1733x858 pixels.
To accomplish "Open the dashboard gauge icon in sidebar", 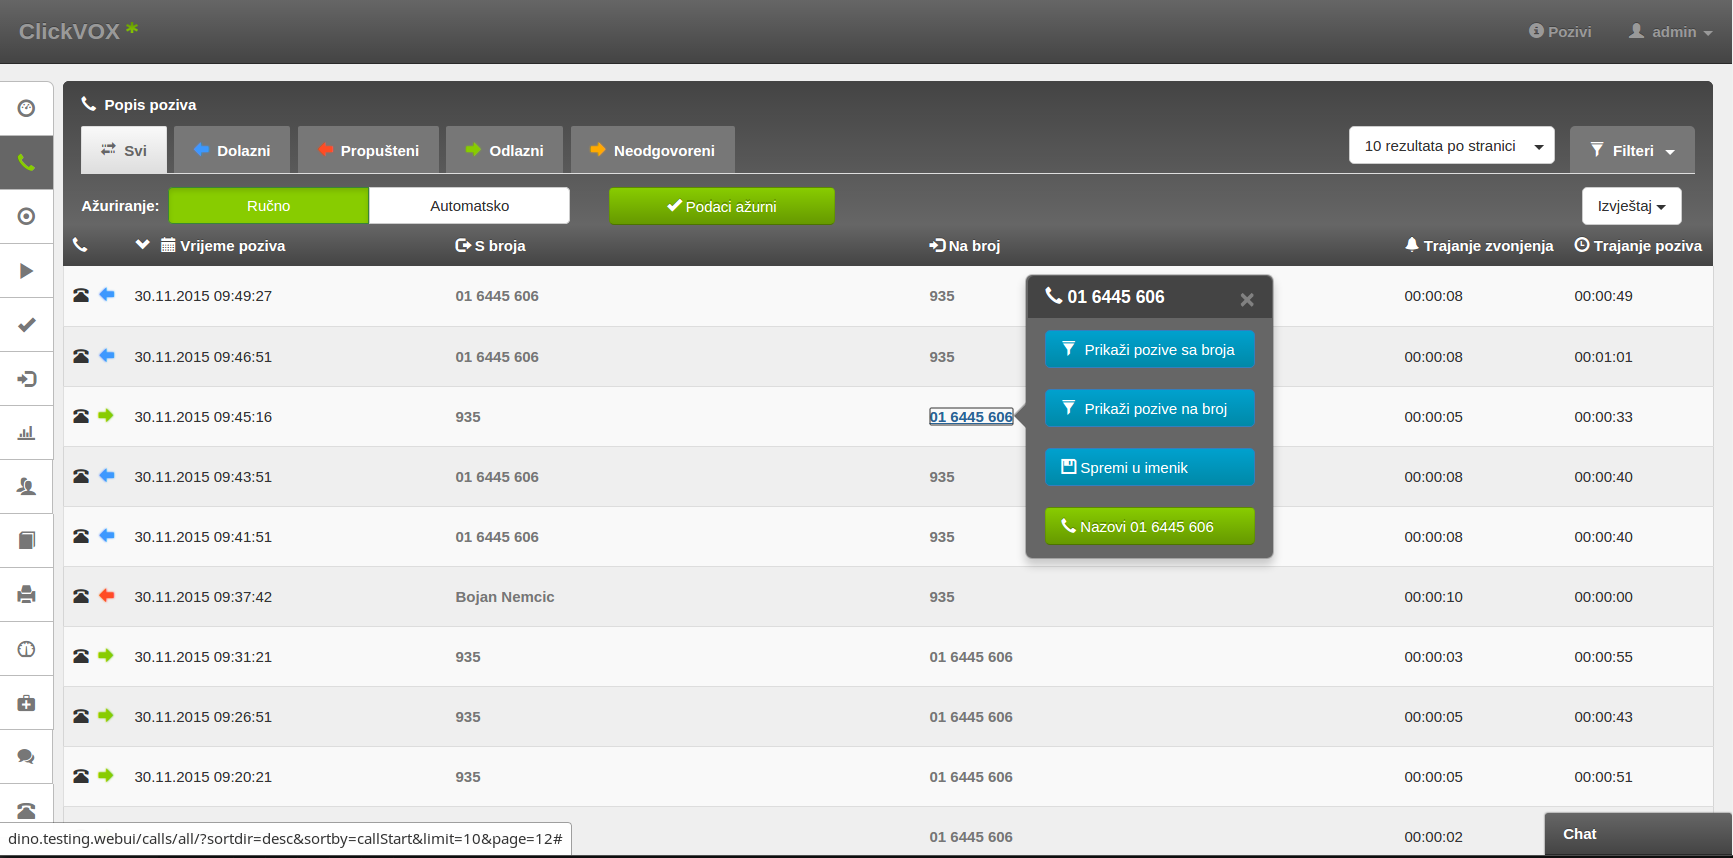I will point(27,108).
